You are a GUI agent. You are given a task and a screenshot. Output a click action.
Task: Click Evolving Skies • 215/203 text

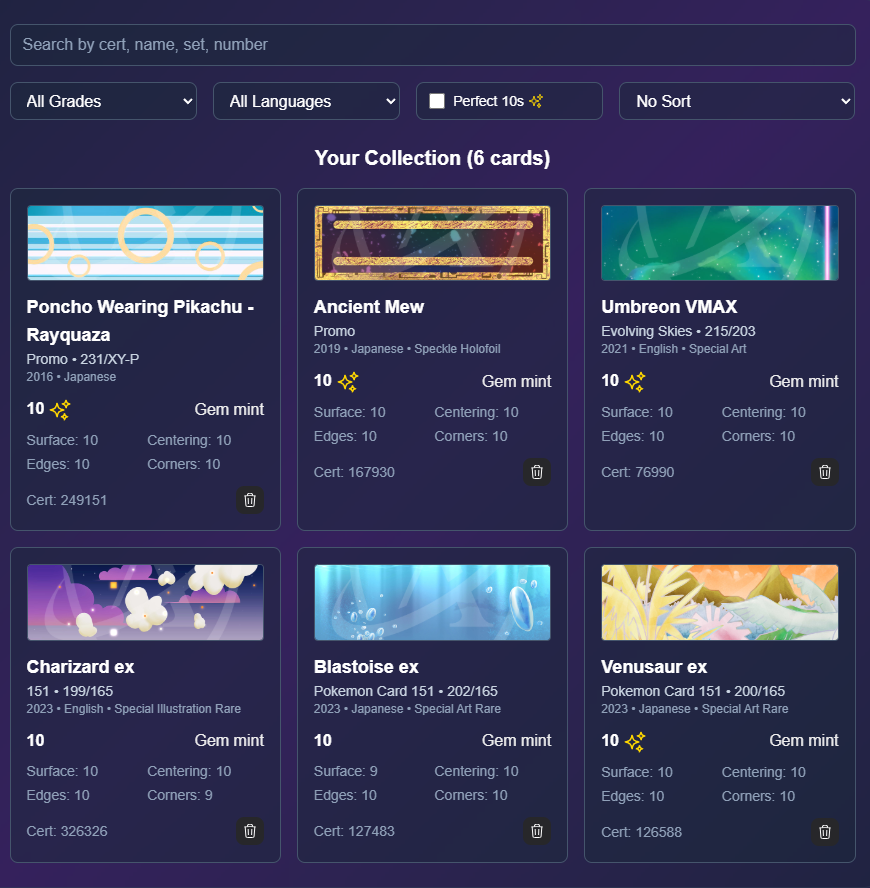[678, 331]
